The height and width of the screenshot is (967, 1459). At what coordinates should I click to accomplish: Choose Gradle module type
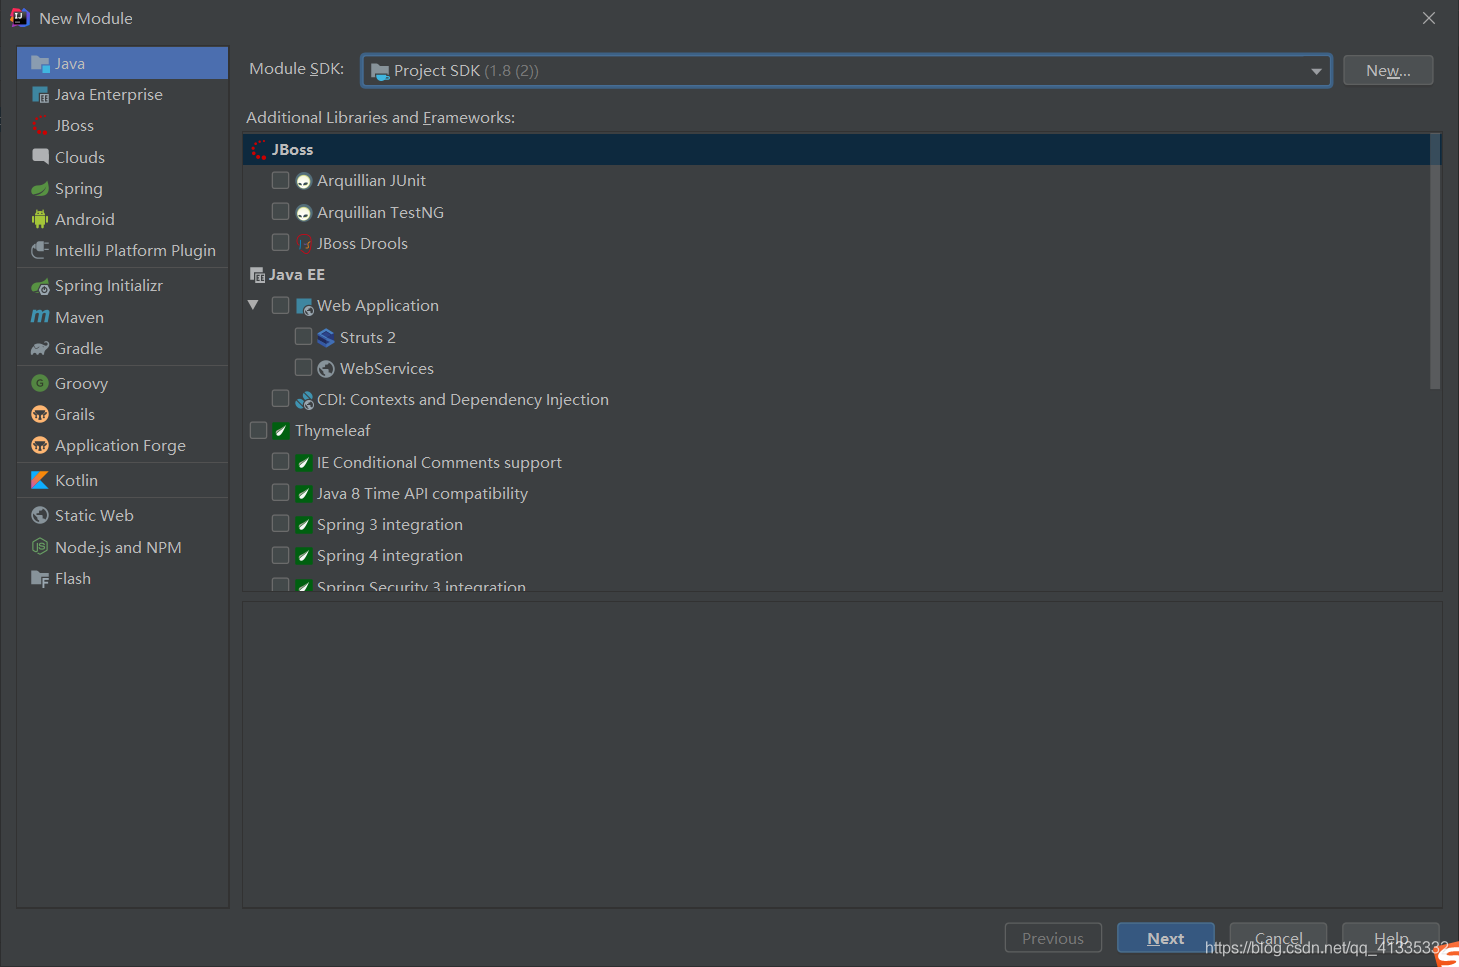122,348
